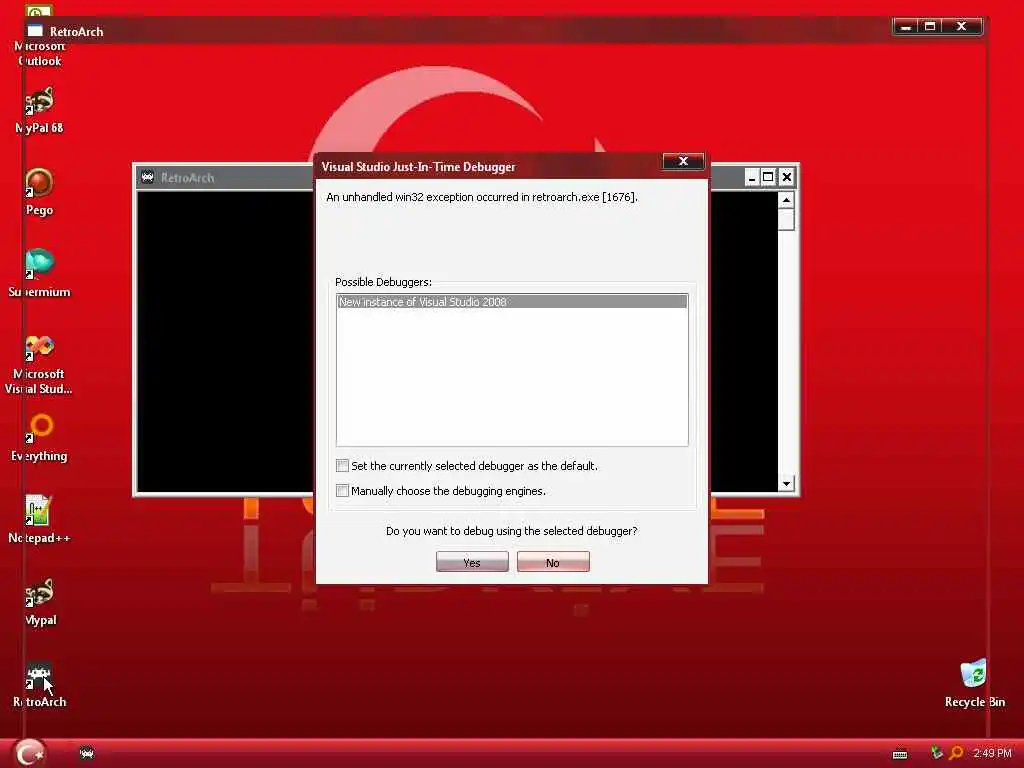Enable set selected debugger as default checkbox
The width and height of the screenshot is (1024, 768).
(342, 466)
